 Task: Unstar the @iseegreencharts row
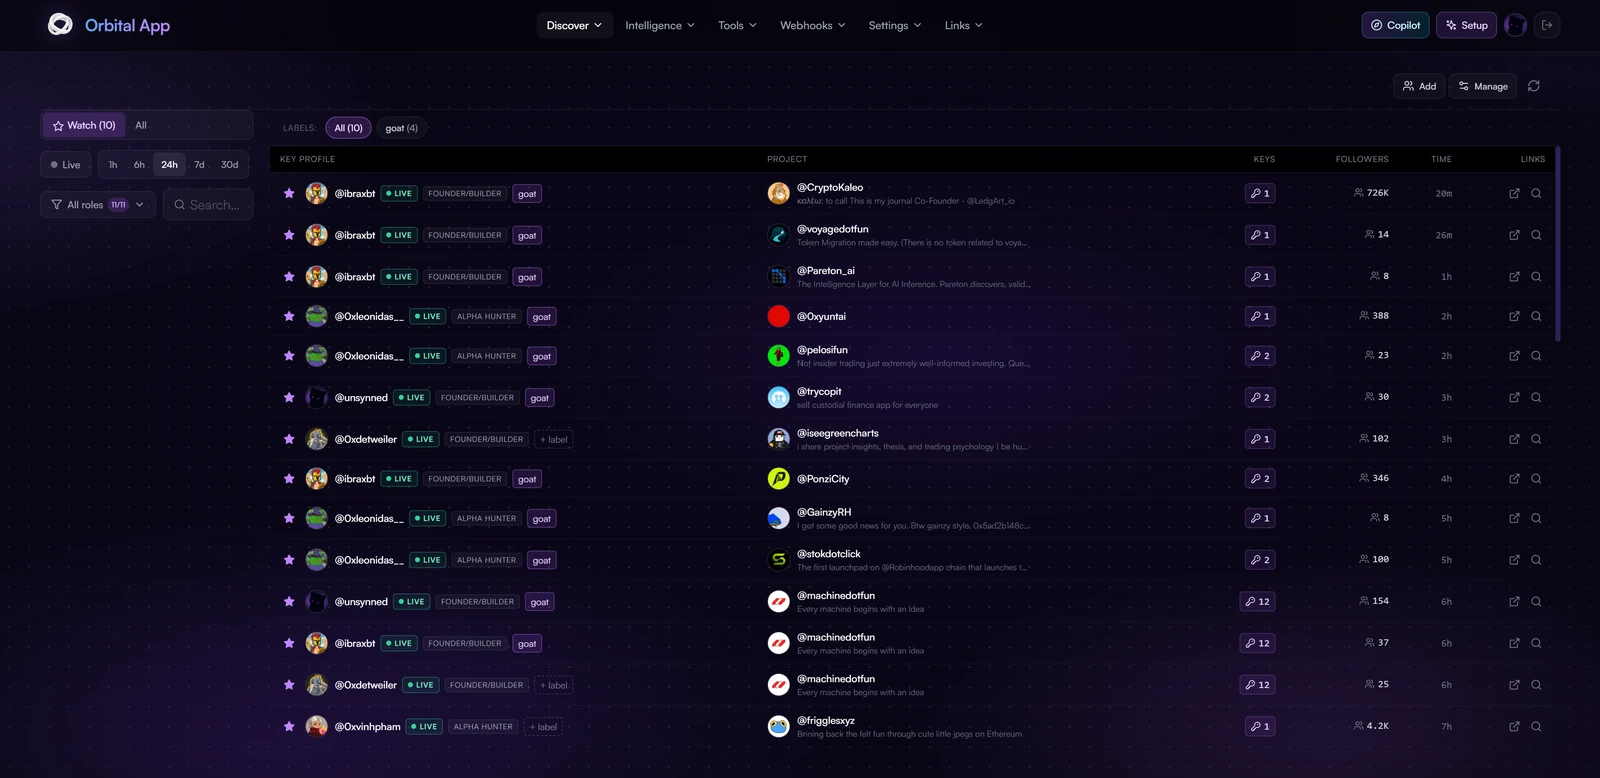pos(289,439)
